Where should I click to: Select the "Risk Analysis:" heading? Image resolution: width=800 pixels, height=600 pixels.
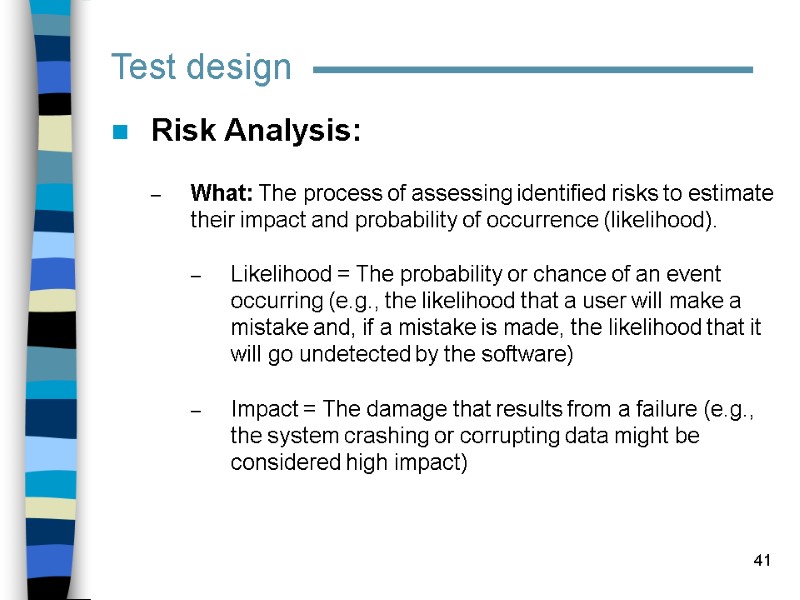point(255,131)
